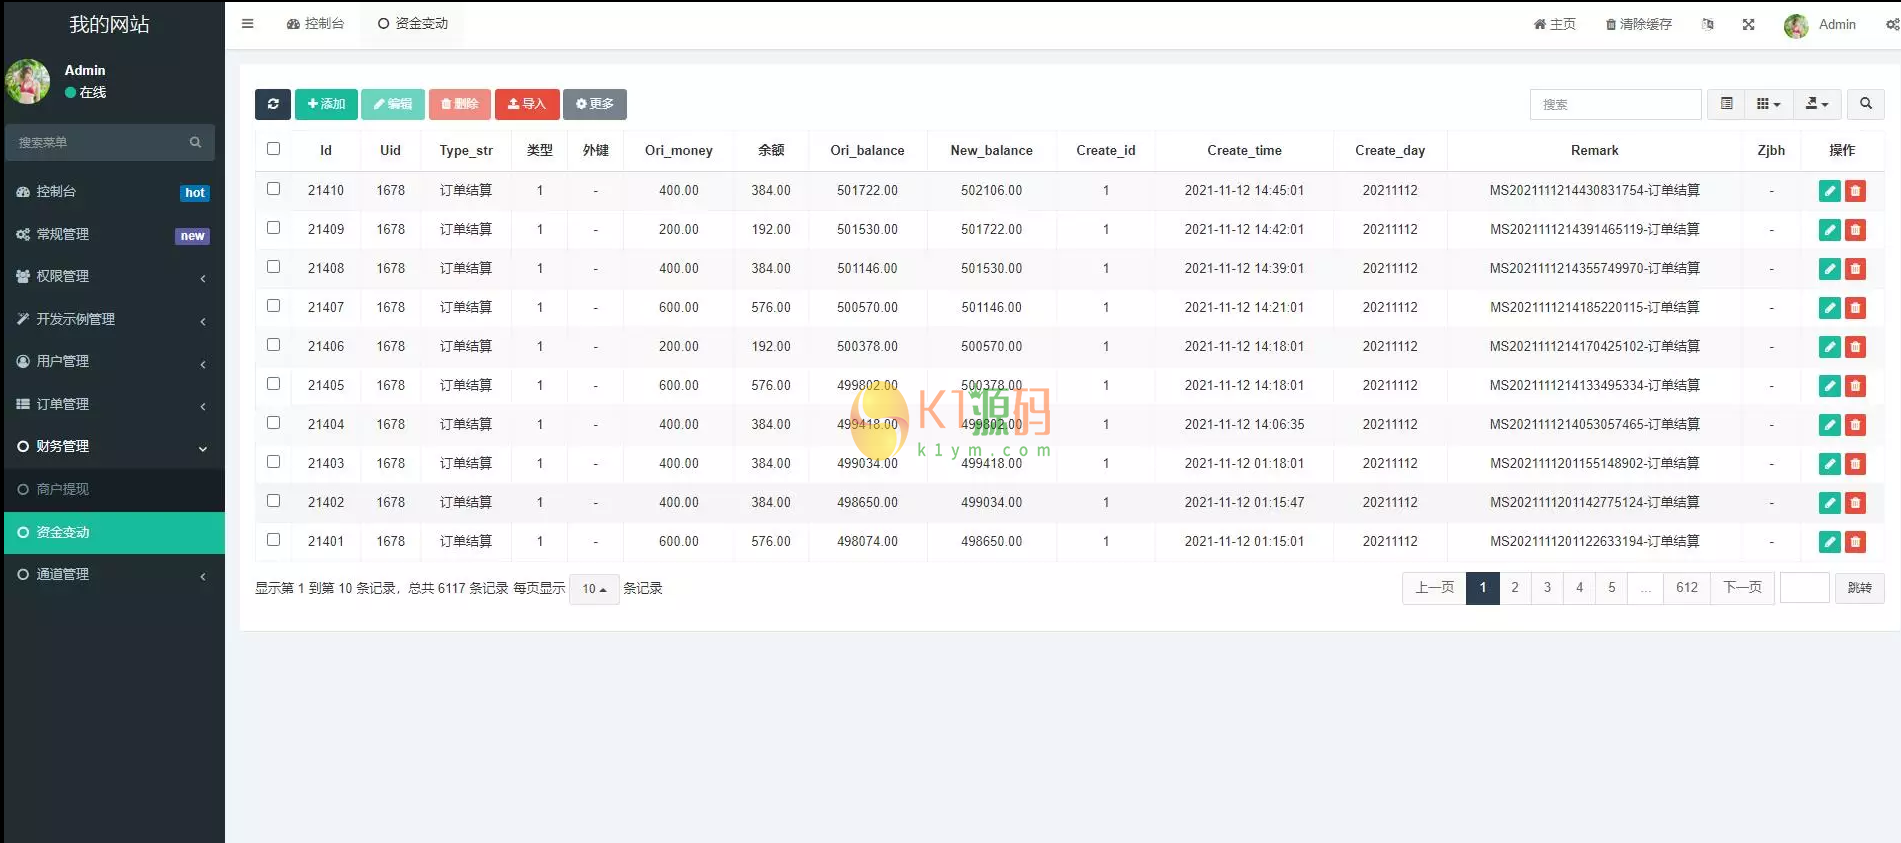This screenshot has width=1901, height=843.
Task: Open the column visibility dropdown
Action: click(1768, 104)
